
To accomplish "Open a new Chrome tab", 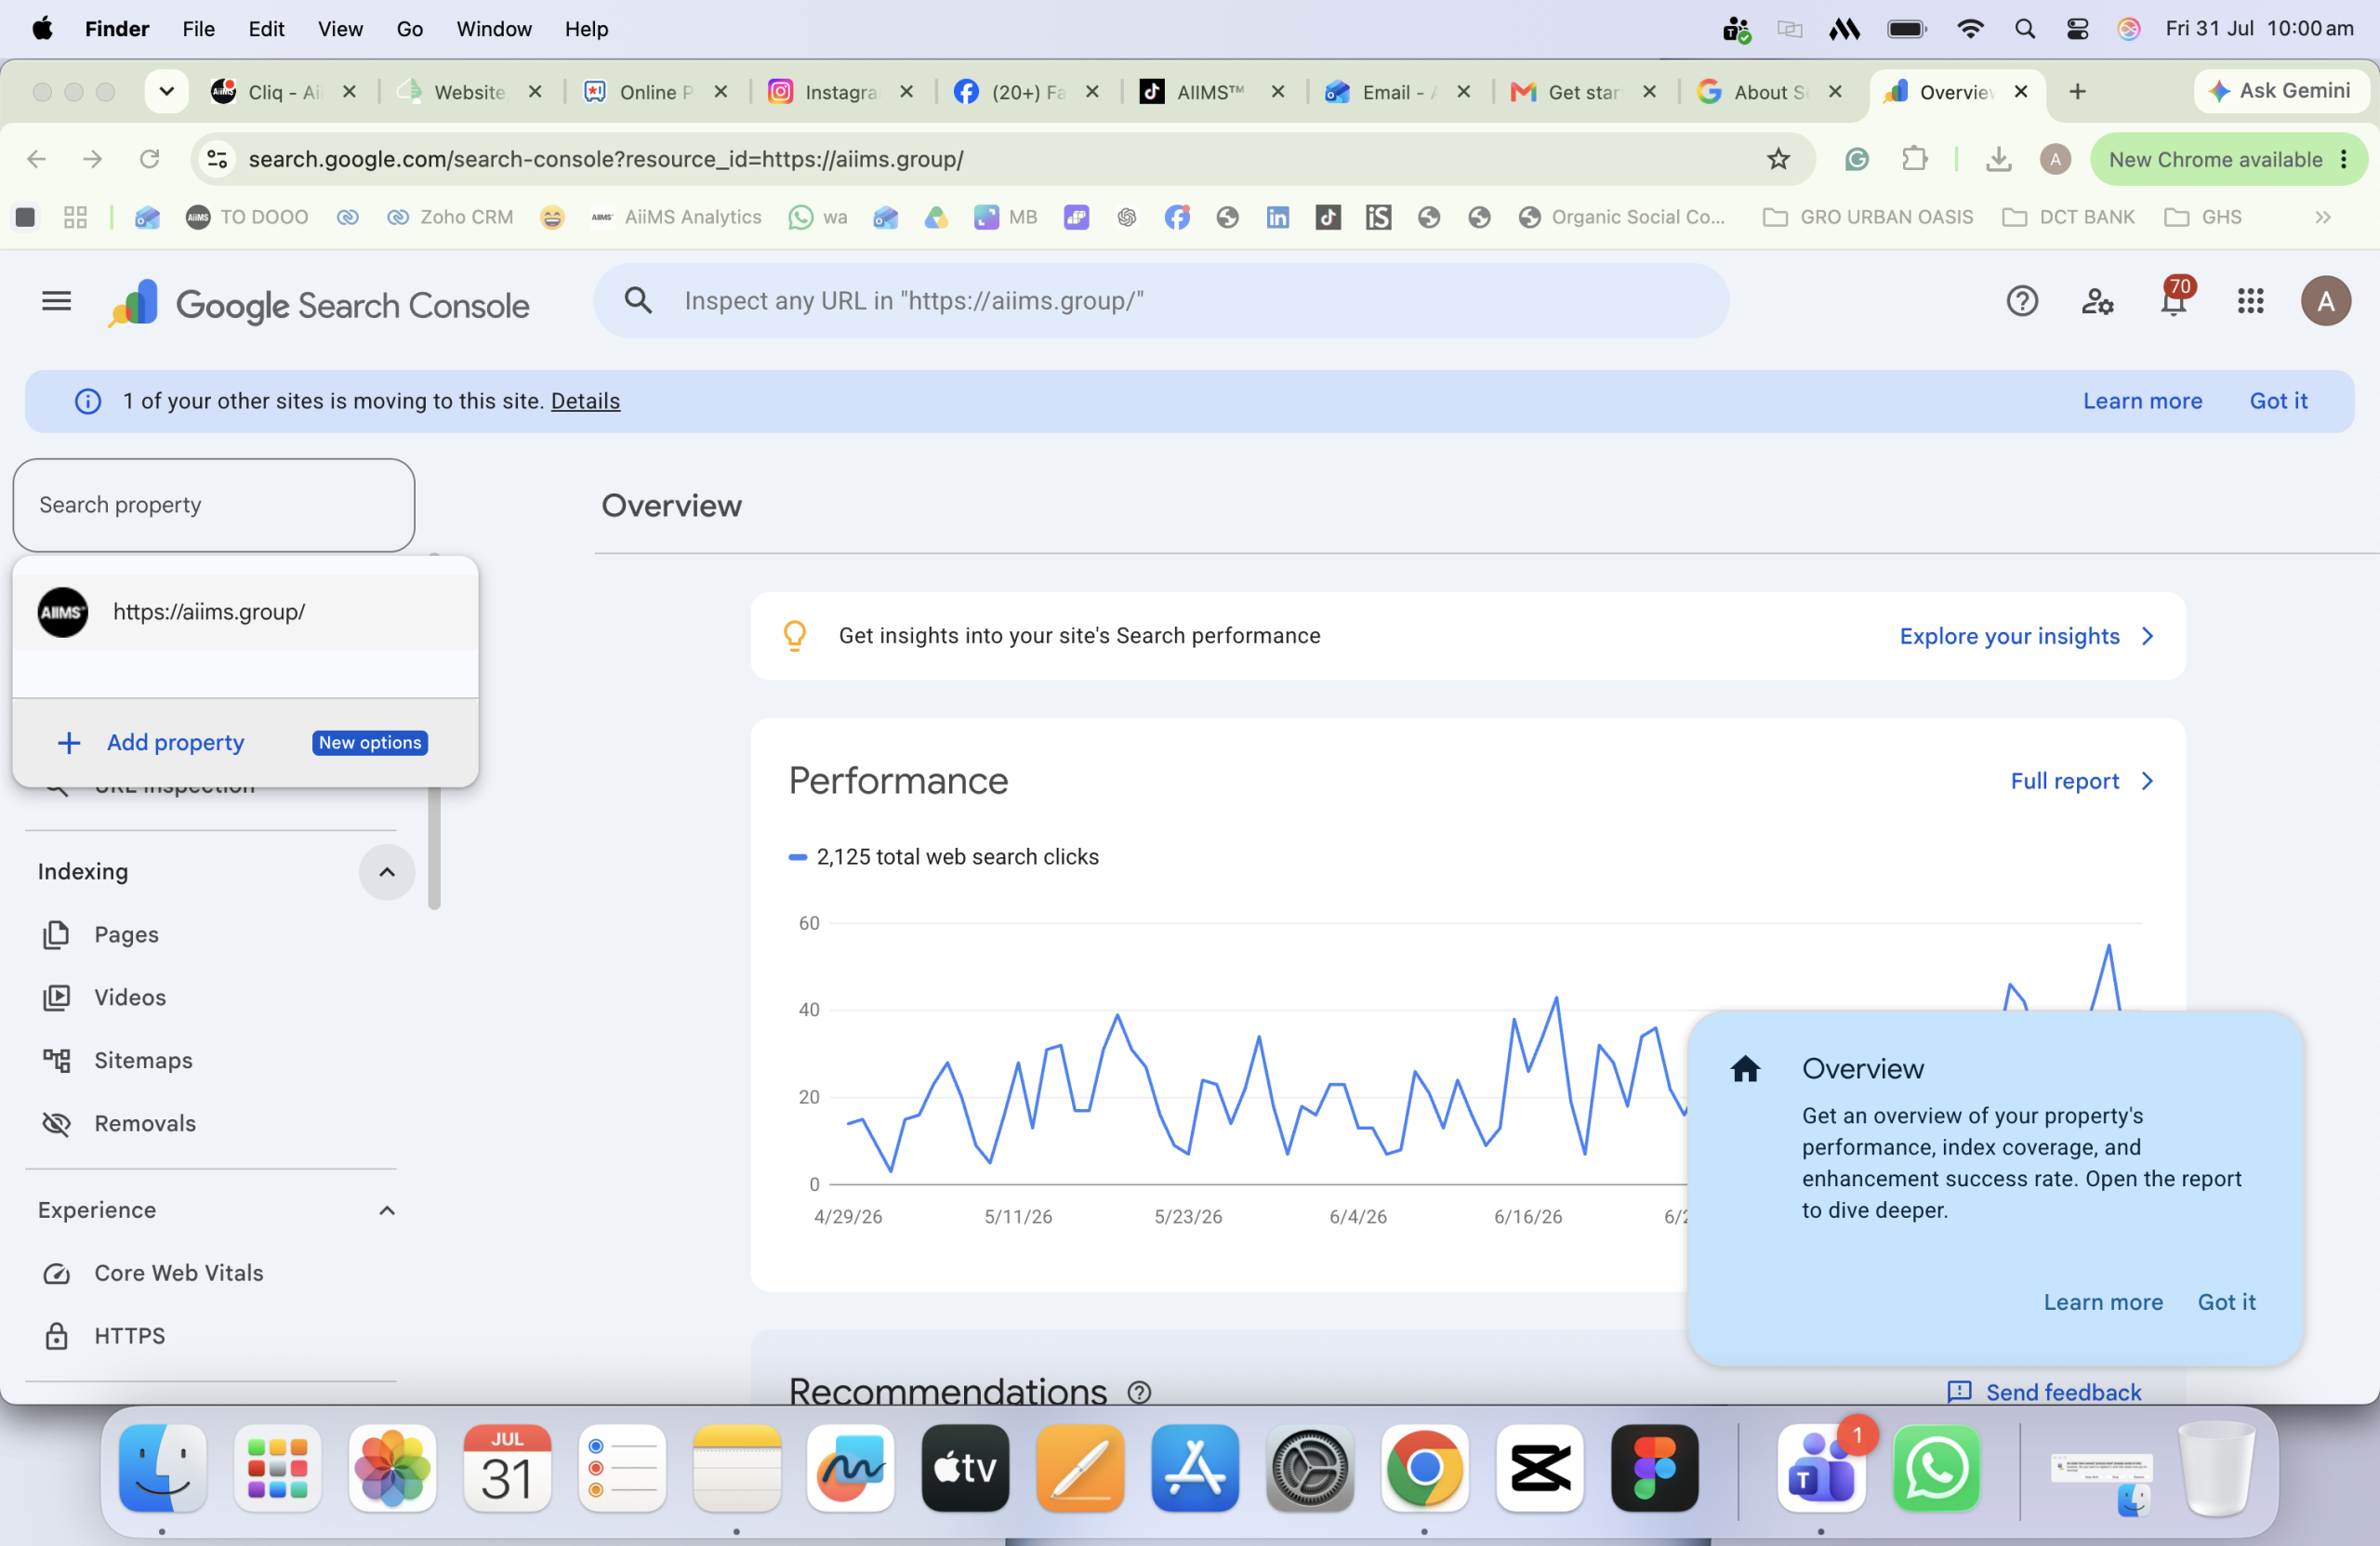I will (2077, 92).
